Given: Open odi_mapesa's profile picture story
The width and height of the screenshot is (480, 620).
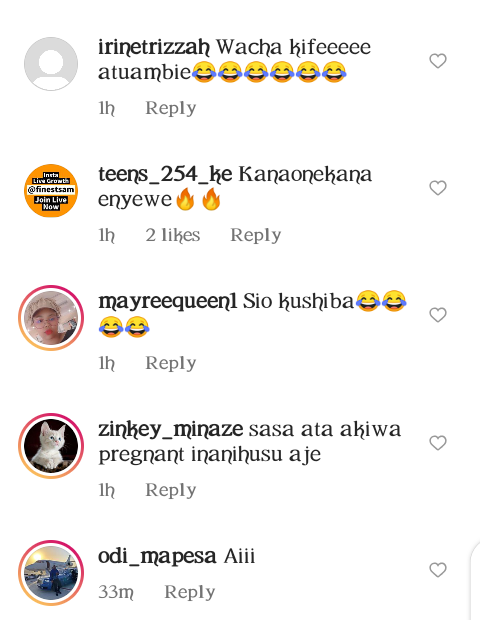Looking at the screenshot, I should tap(51, 573).
